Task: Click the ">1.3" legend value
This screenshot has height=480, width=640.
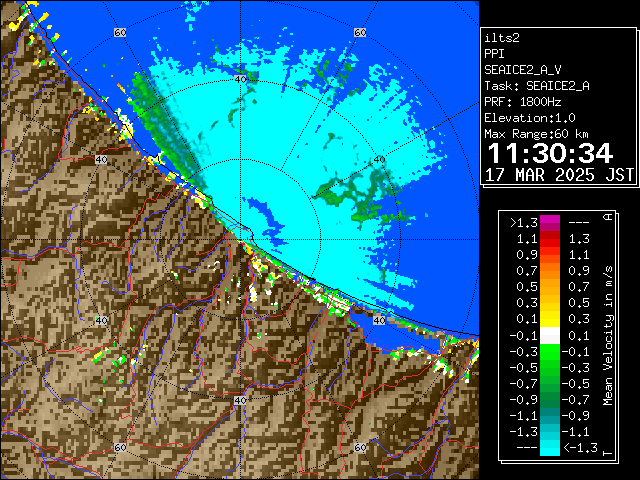Action: coord(524,223)
